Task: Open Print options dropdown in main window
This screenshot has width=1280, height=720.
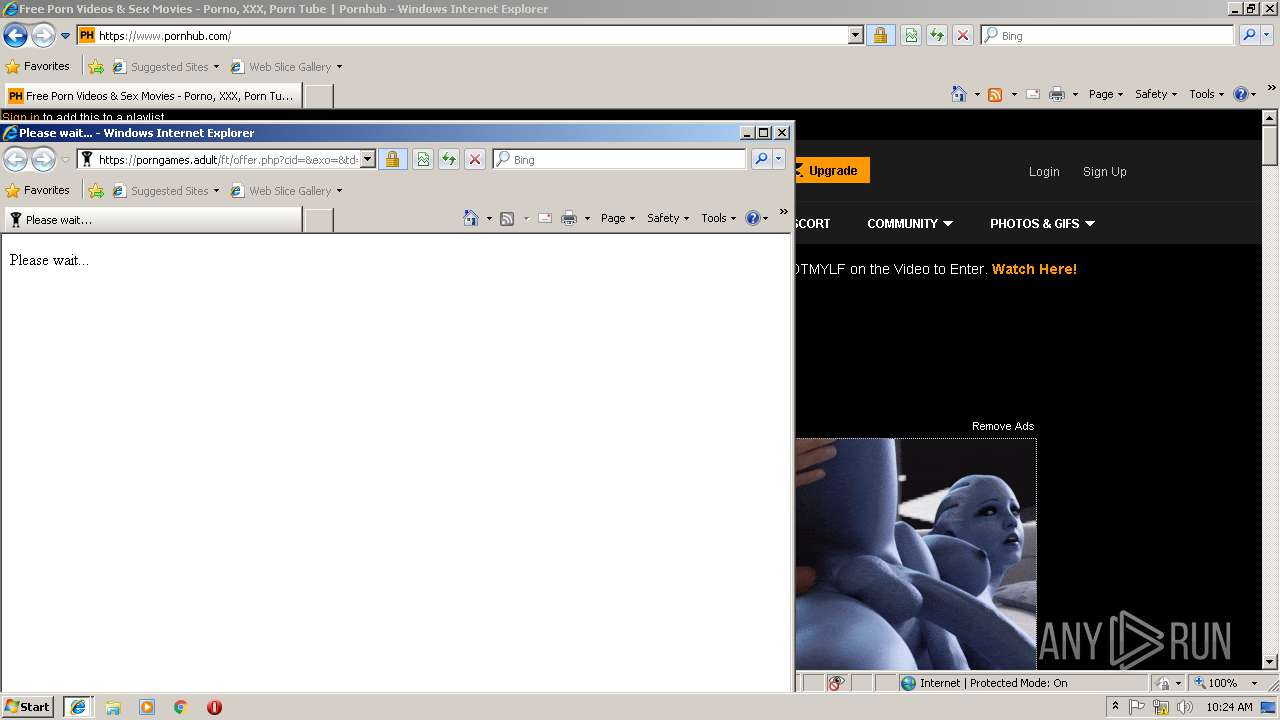Action: 1075,94
